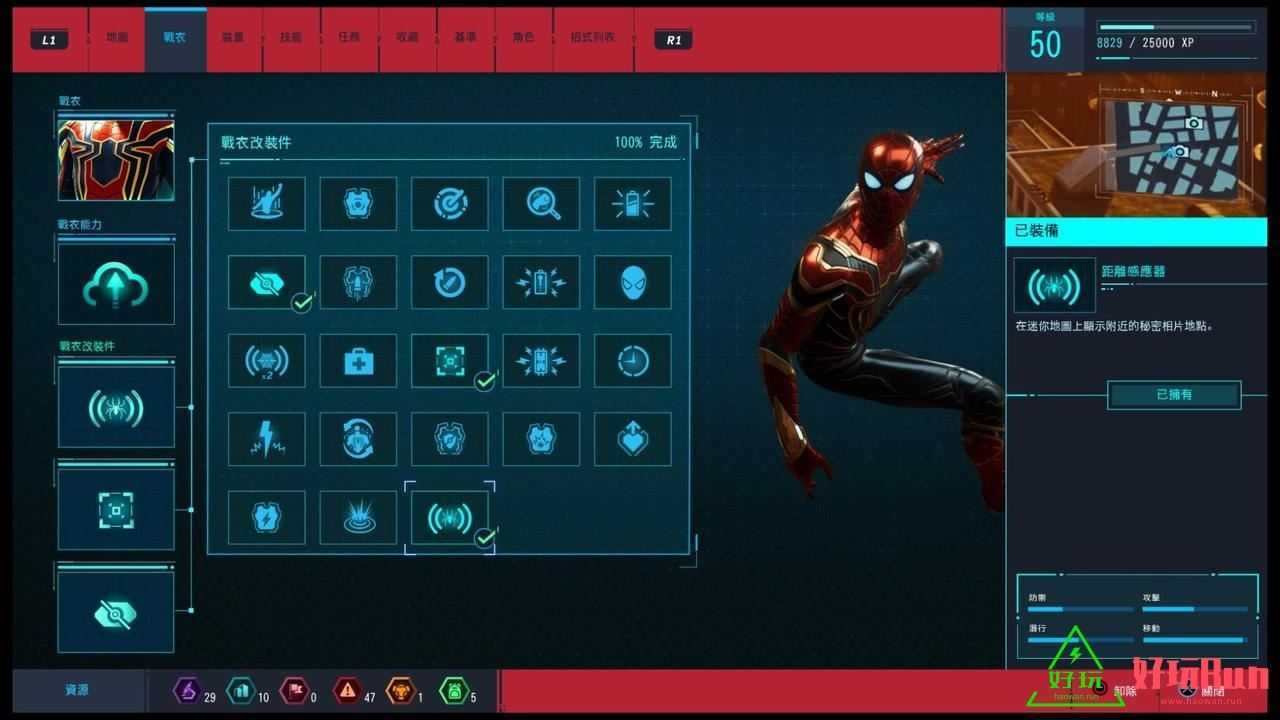The image size is (1280, 720).
Task: Toggle the checked 距離感應器 mod in grid
Action: (x=449, y=517)
